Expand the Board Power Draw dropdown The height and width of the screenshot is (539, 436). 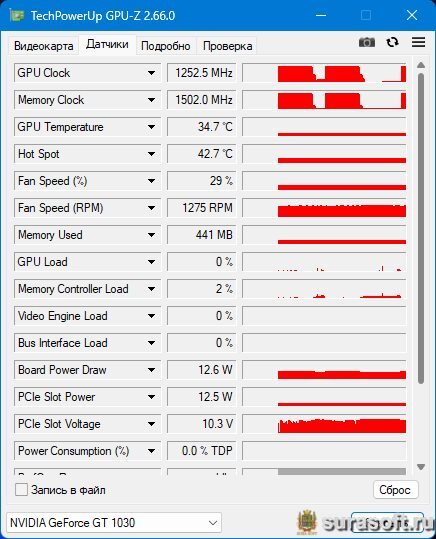pyautogui.click(x=151, y=370)
